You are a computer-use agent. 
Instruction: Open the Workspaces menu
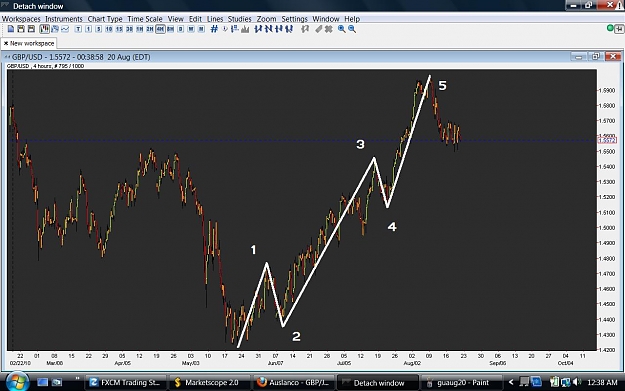tap(21, 19)
